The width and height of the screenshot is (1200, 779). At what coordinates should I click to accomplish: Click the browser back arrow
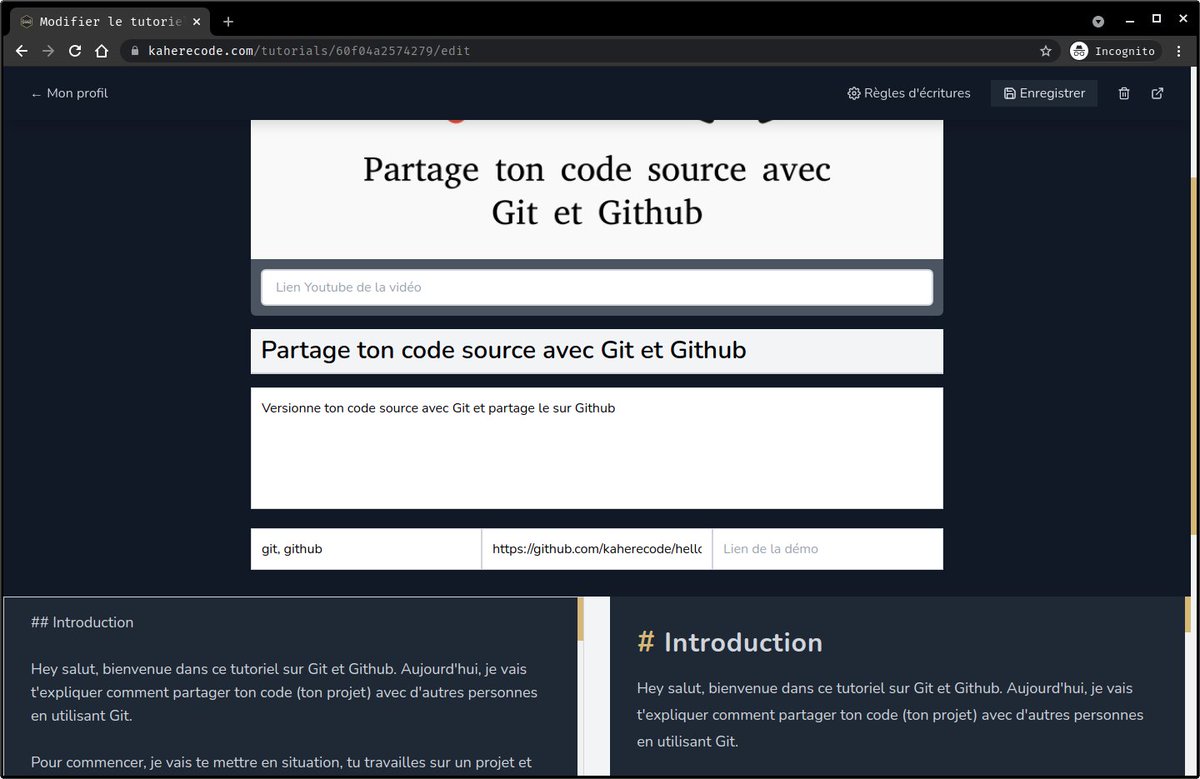point(22,51)
